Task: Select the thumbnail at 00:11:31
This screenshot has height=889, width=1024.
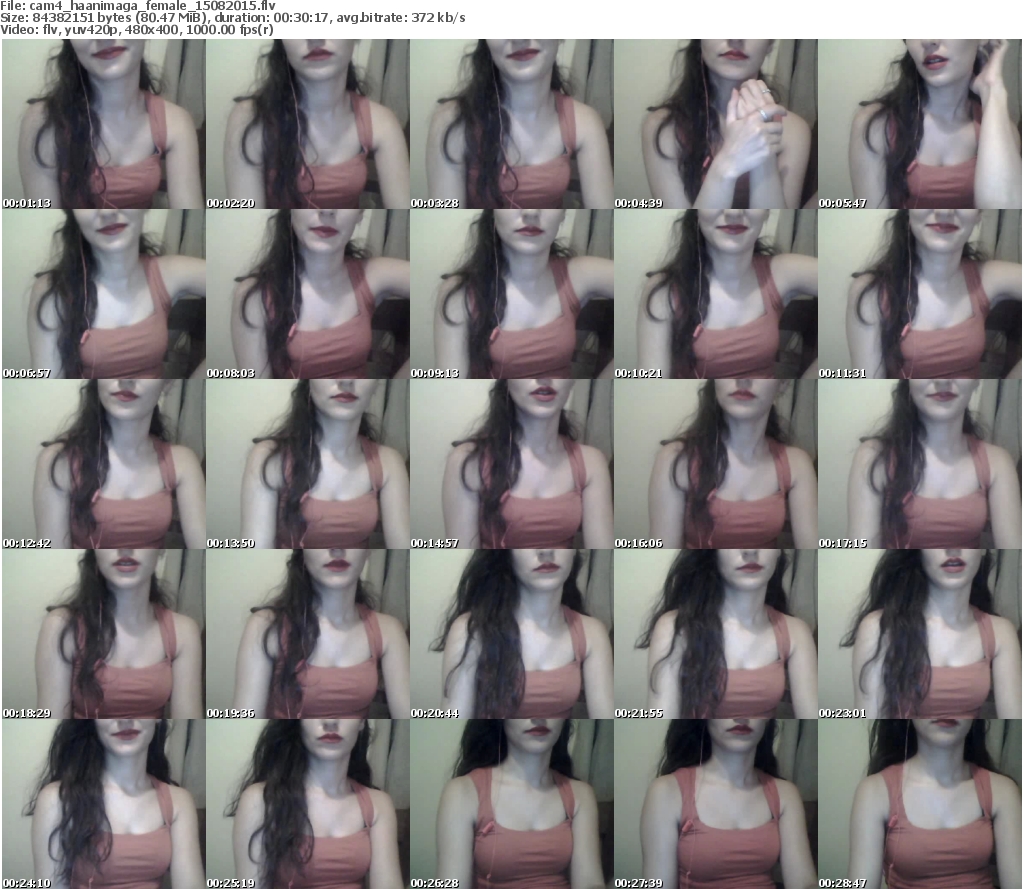Action: click(x=920, y=294)
